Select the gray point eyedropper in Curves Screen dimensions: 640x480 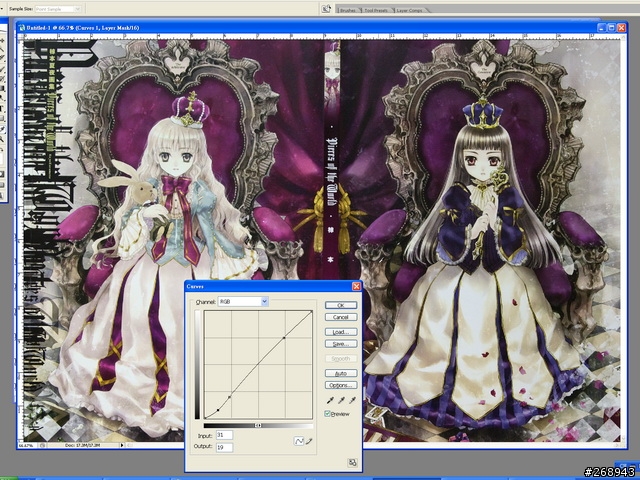[341, 400]
